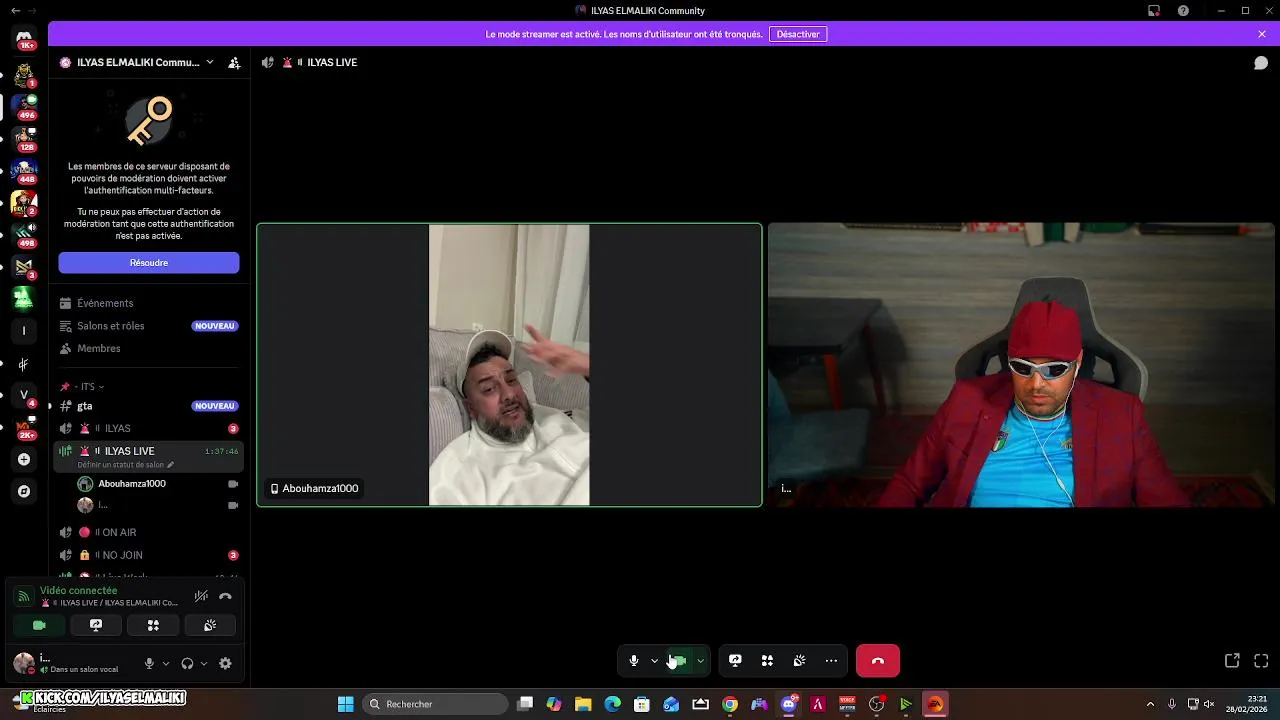1280x720 pixels.
Task: Join the ILYAS voice channel
Action: click(x=148, y=429)
